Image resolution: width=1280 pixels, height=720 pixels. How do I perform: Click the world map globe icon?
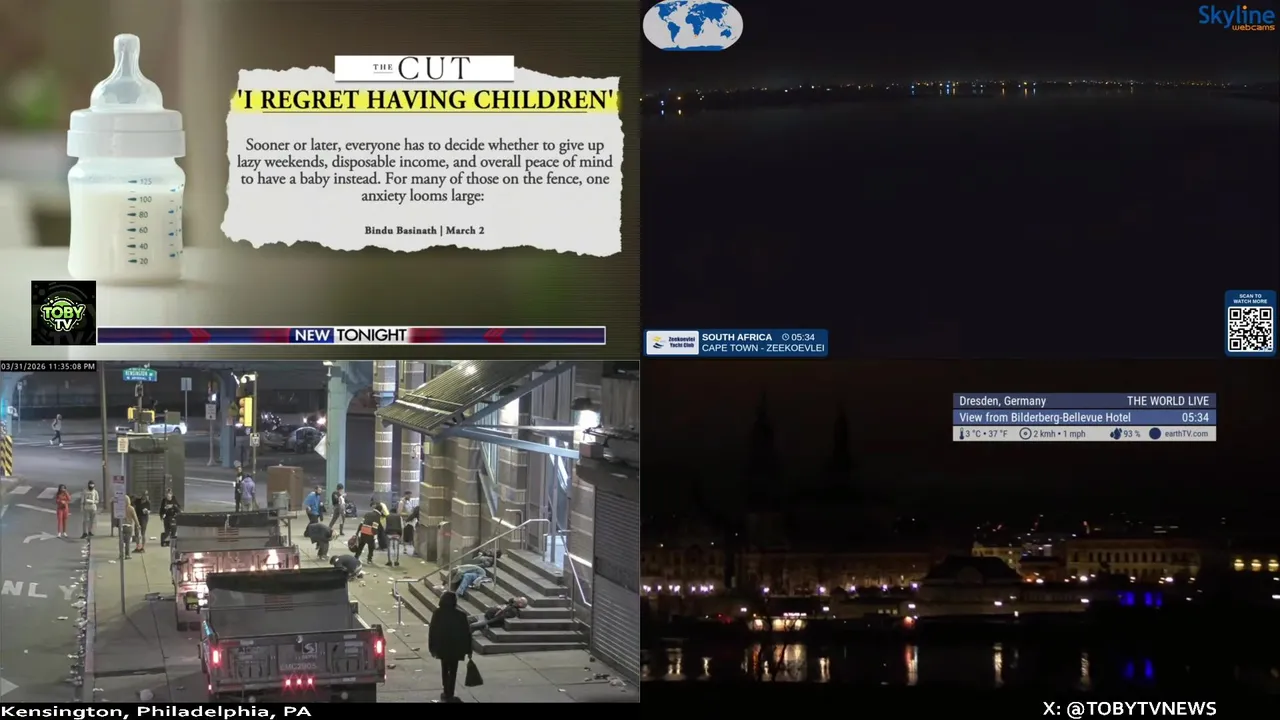coord(693,25)
